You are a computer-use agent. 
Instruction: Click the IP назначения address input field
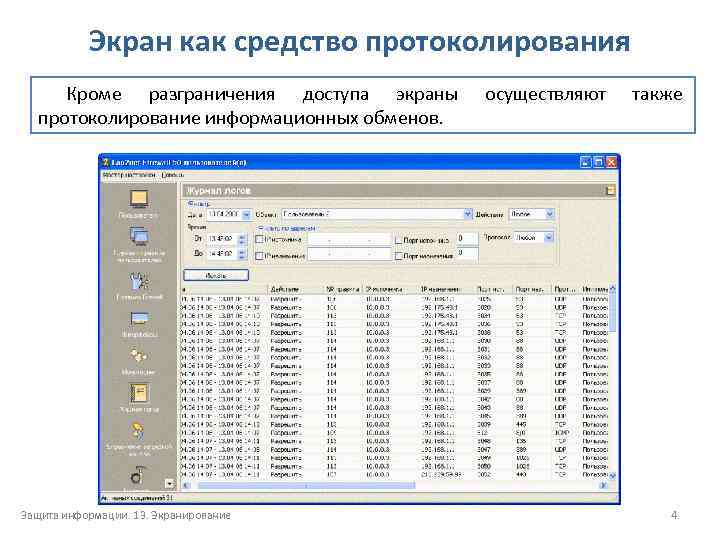tap(349, 254)
